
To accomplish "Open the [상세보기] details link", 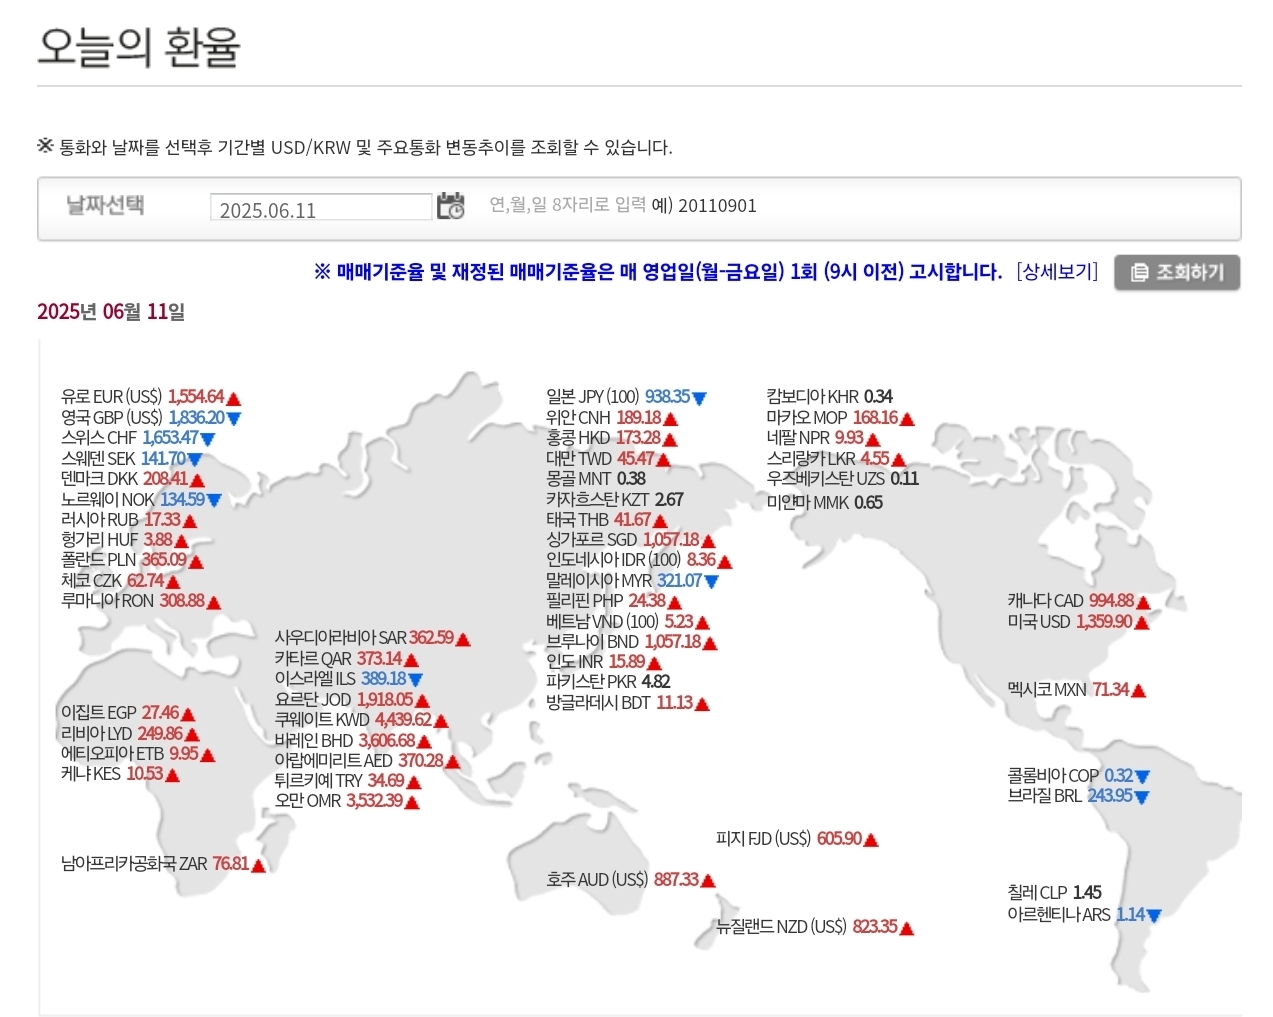I will [x=1056, y=272].
